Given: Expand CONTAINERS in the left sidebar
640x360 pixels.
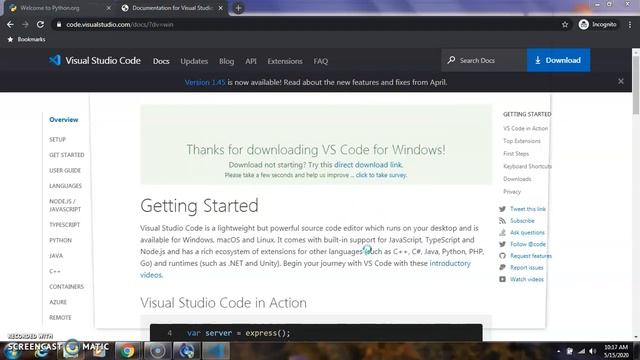Looking at the screenshot, I should (x=66, y=287).
